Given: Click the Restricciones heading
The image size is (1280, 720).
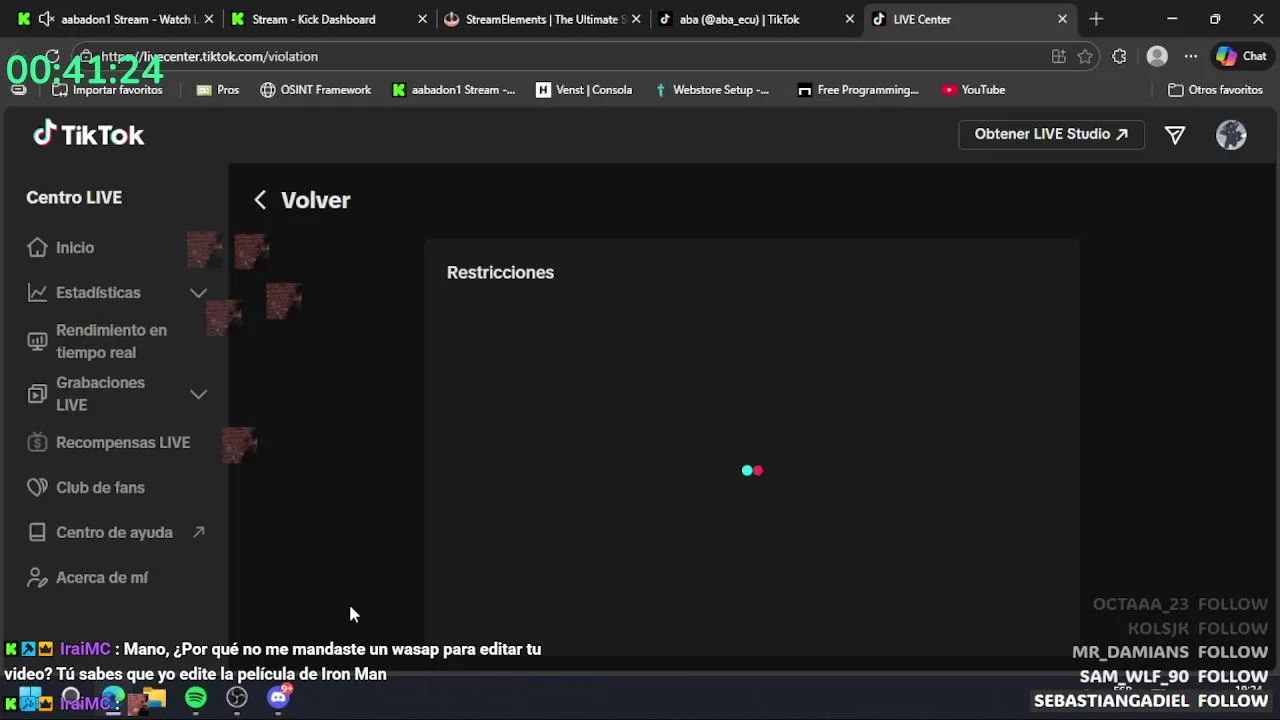Looking at the screenshot, I should click(x=500, y=272).
